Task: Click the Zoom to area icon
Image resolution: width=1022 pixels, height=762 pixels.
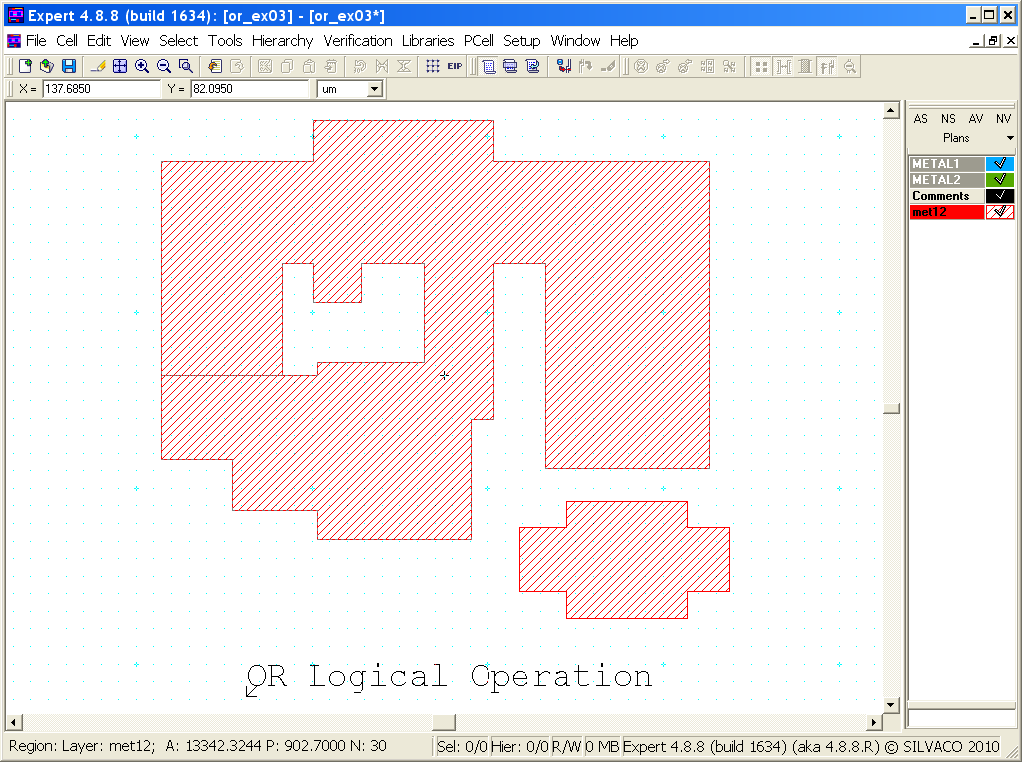Action: (x=186, y=66)
